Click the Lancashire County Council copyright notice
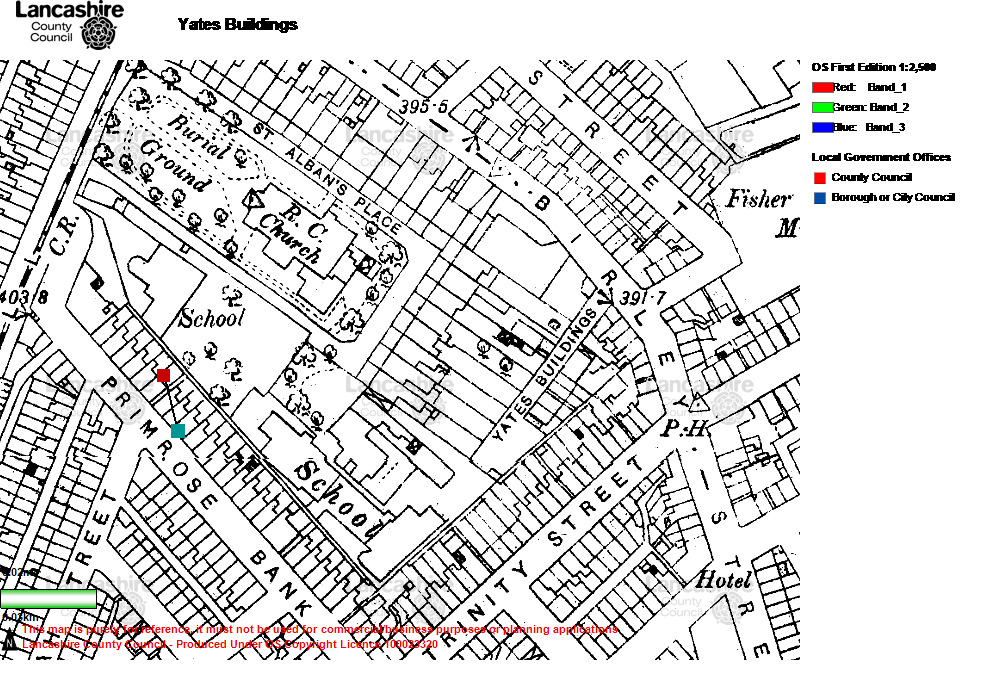 (230, 645)
